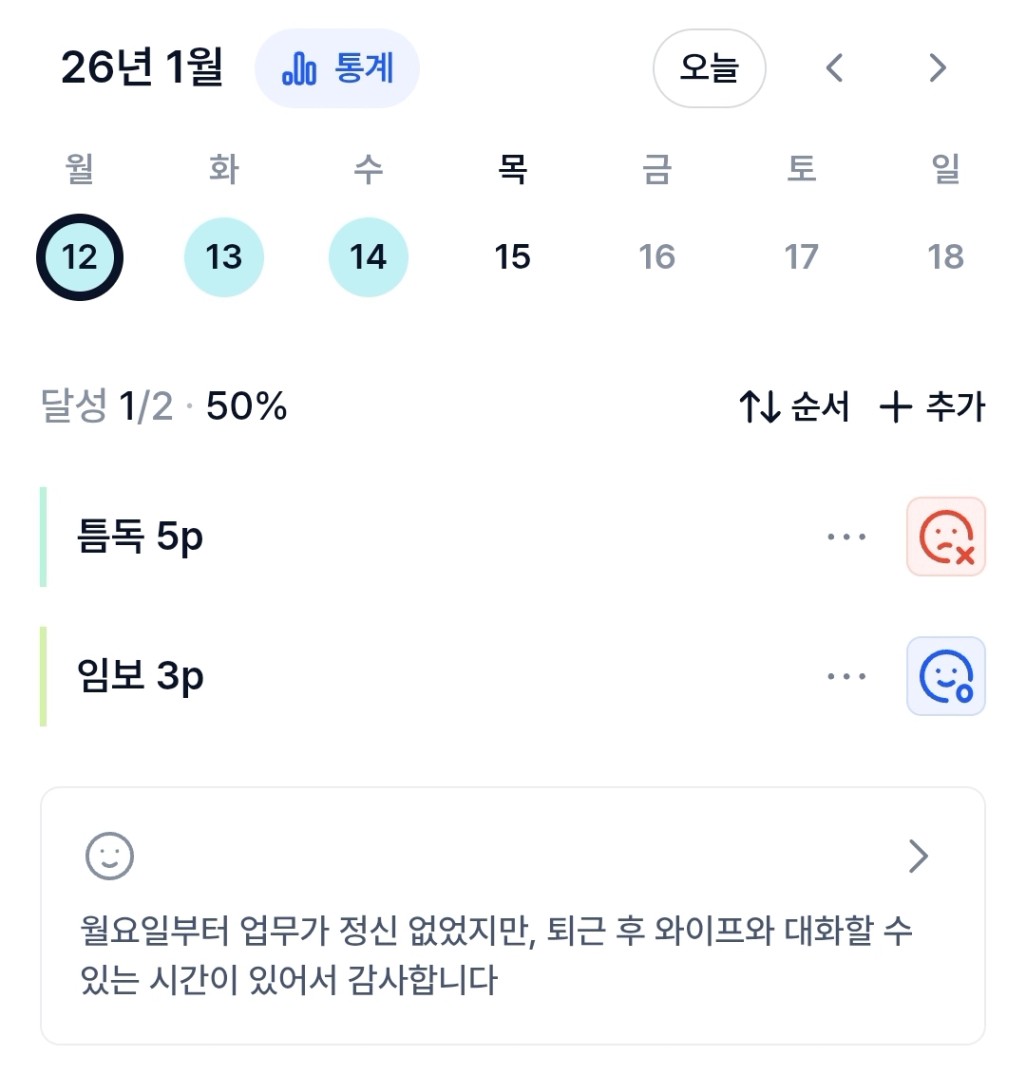Click the 순서 sort order button

(x=794, y=407)
